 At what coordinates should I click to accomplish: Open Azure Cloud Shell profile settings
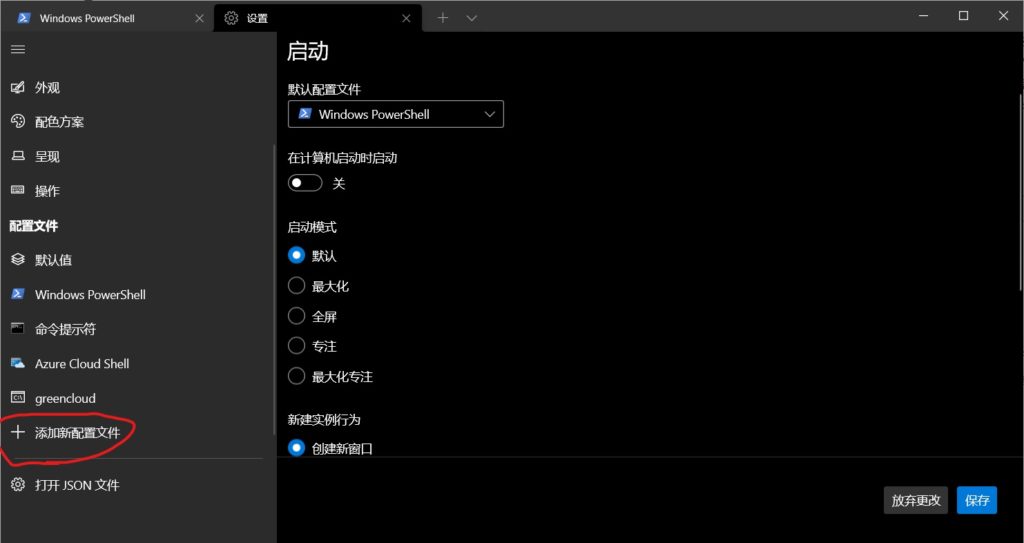(136, 363)
